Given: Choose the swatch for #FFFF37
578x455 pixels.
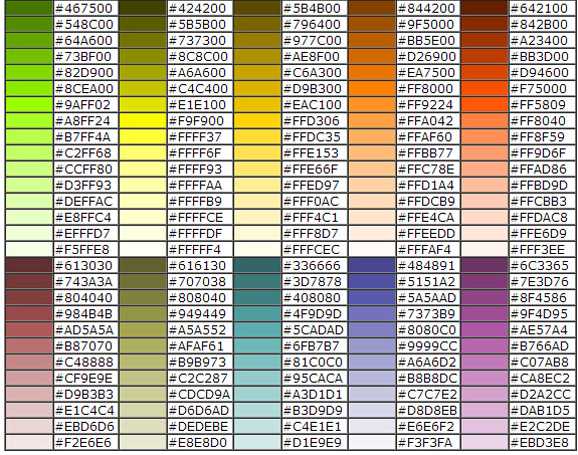Looking at the screenshot, I should coord(143,137).
